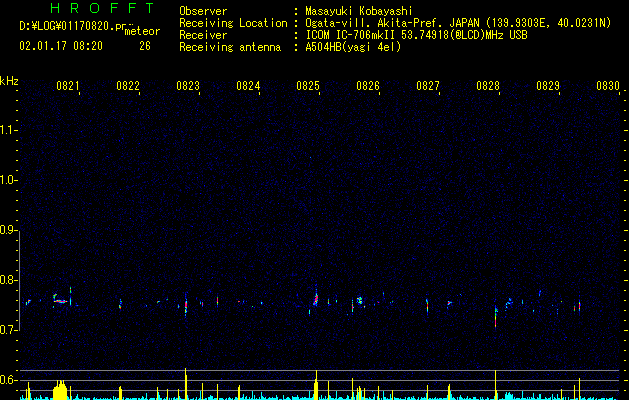629x400 pixels.
Task: Click the 0828 time marker
Action: 488,86
